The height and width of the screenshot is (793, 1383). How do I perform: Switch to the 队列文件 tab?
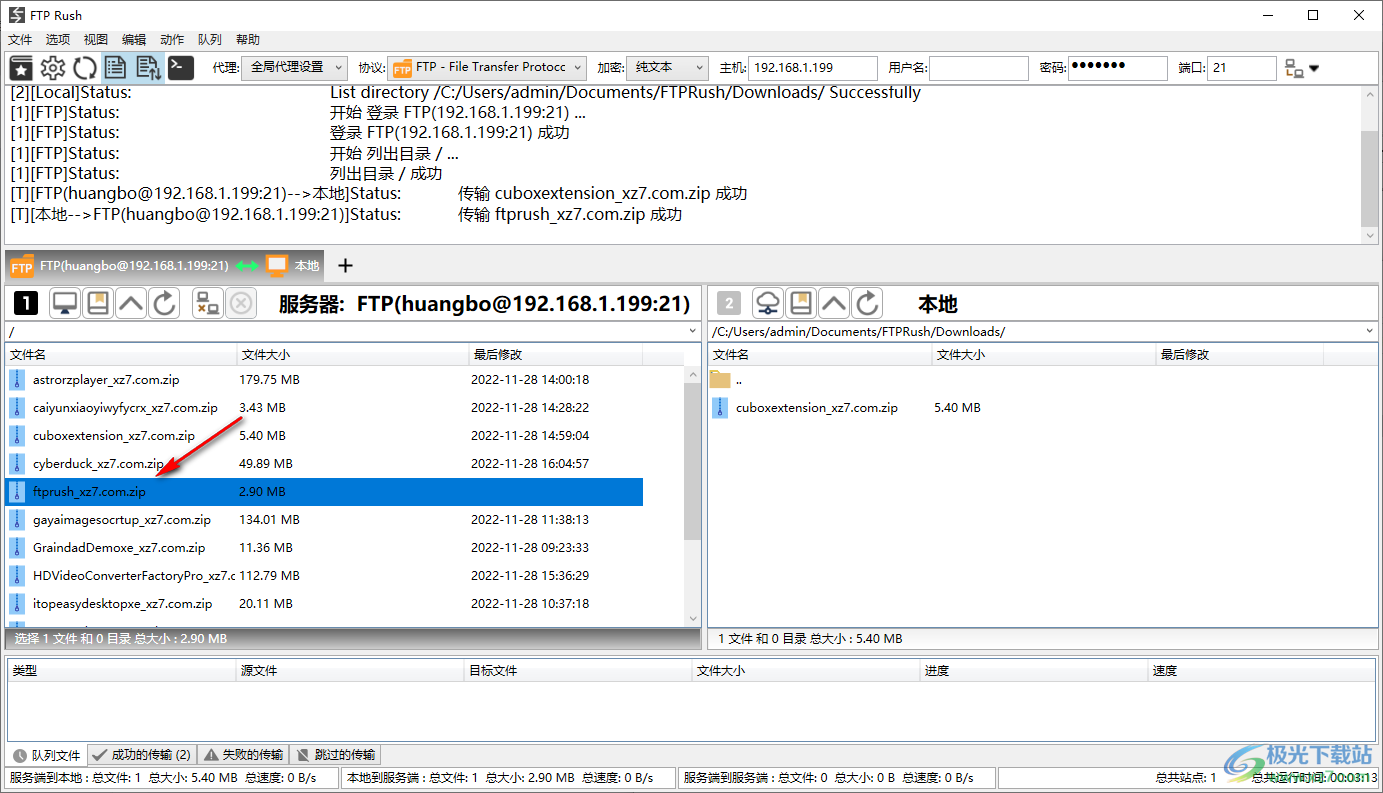[x=47, y=755]
